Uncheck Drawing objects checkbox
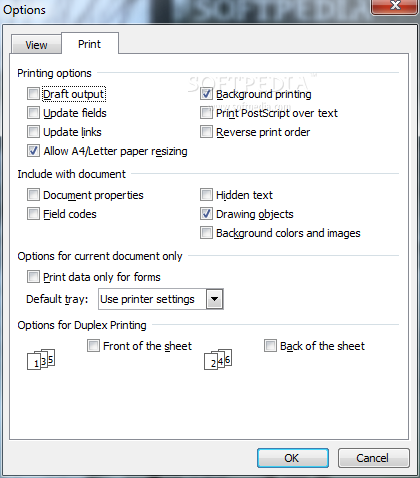The width and height of the screenshot is (420, 478). click(x=206, y=214)
